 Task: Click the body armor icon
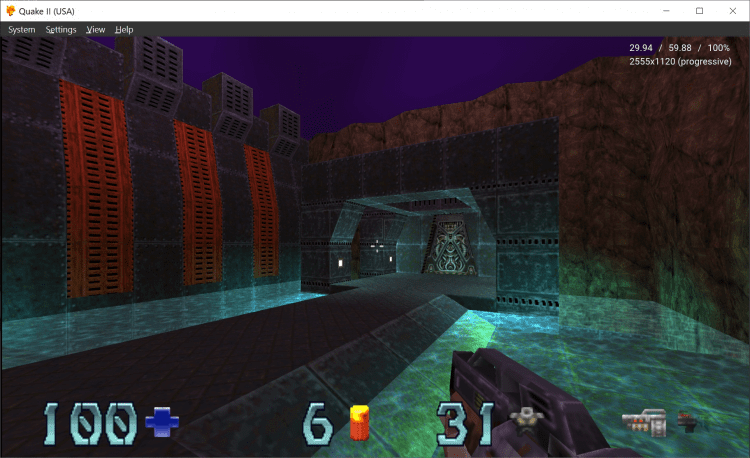coord(526,419)
